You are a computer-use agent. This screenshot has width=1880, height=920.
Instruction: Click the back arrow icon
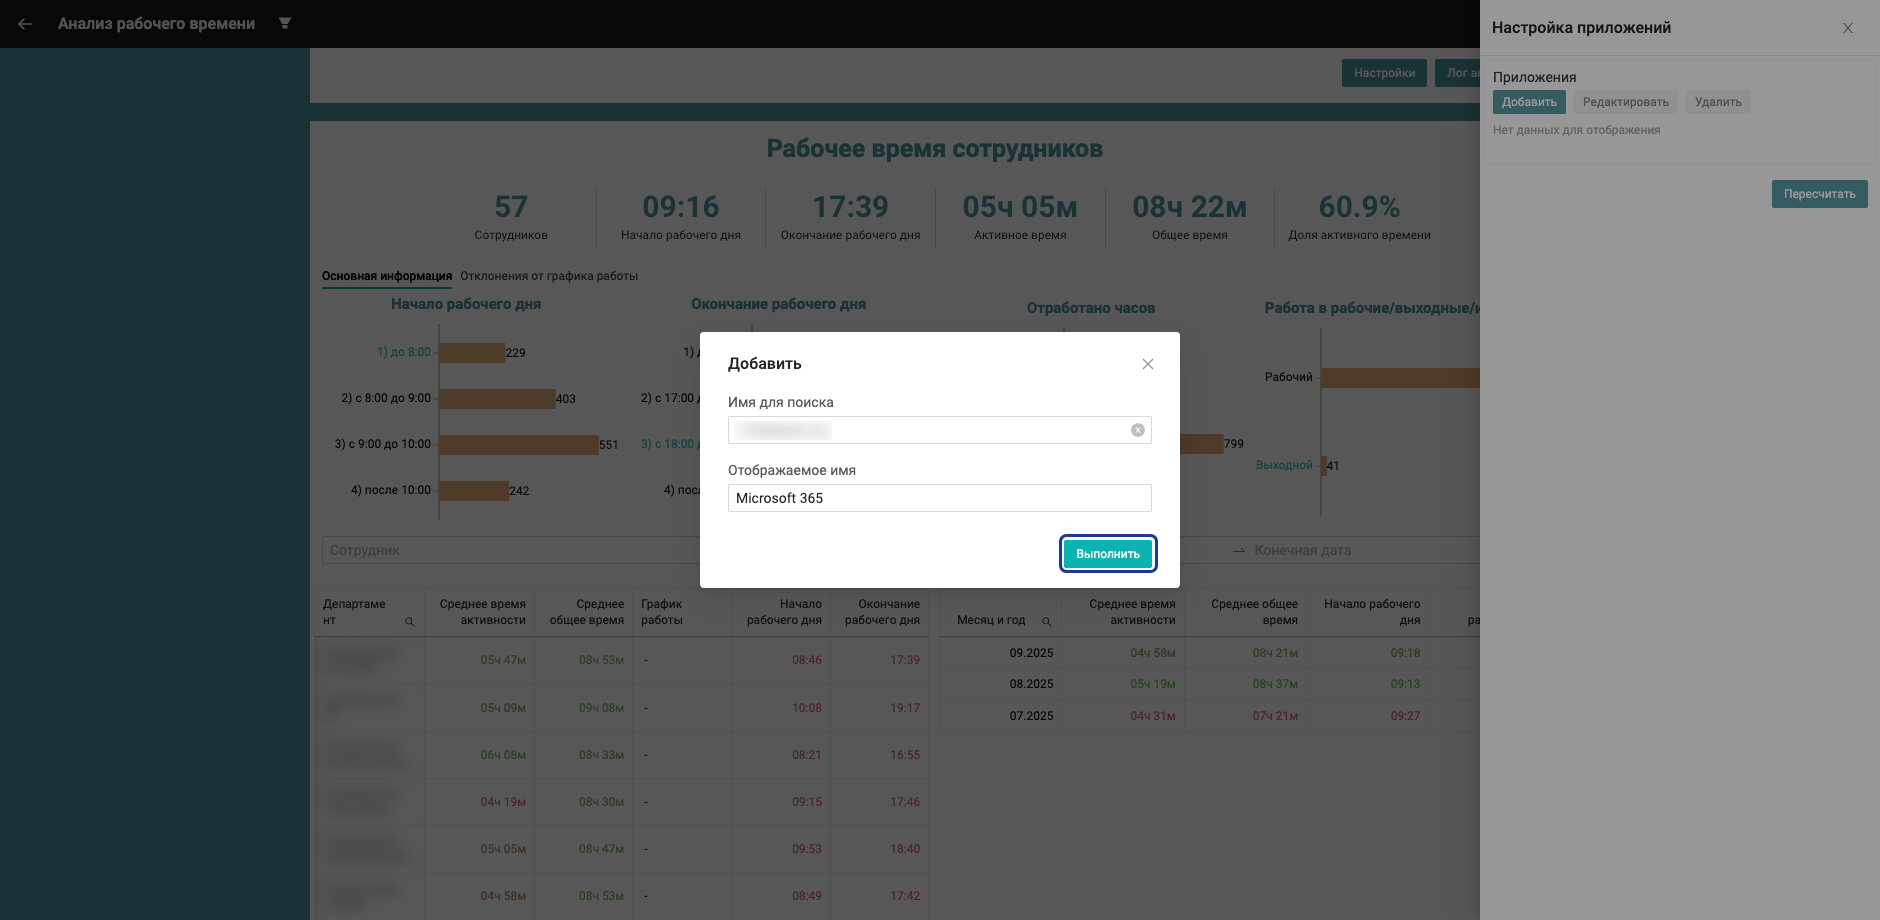pos(25,24)
